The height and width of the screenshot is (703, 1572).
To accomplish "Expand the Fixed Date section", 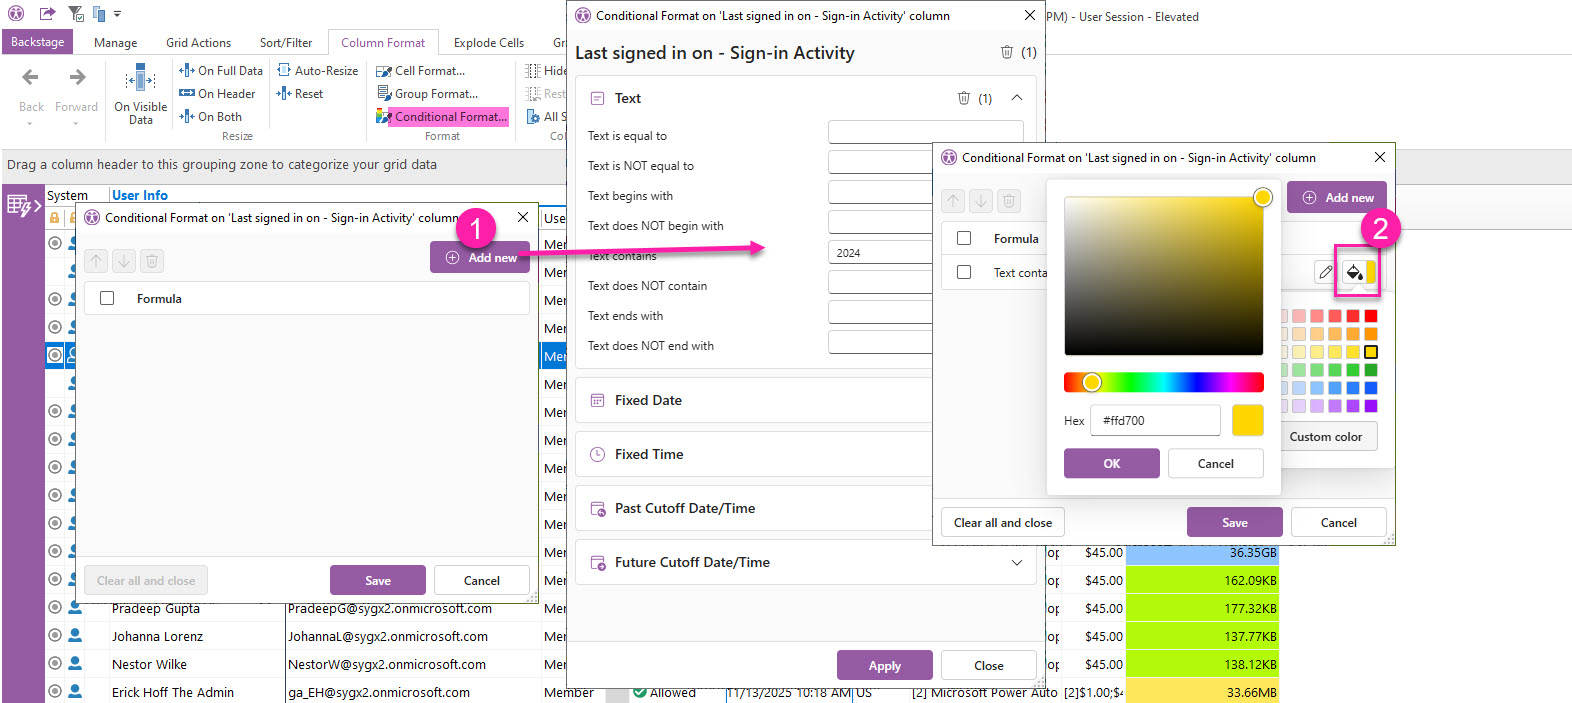I will [648, 400].
